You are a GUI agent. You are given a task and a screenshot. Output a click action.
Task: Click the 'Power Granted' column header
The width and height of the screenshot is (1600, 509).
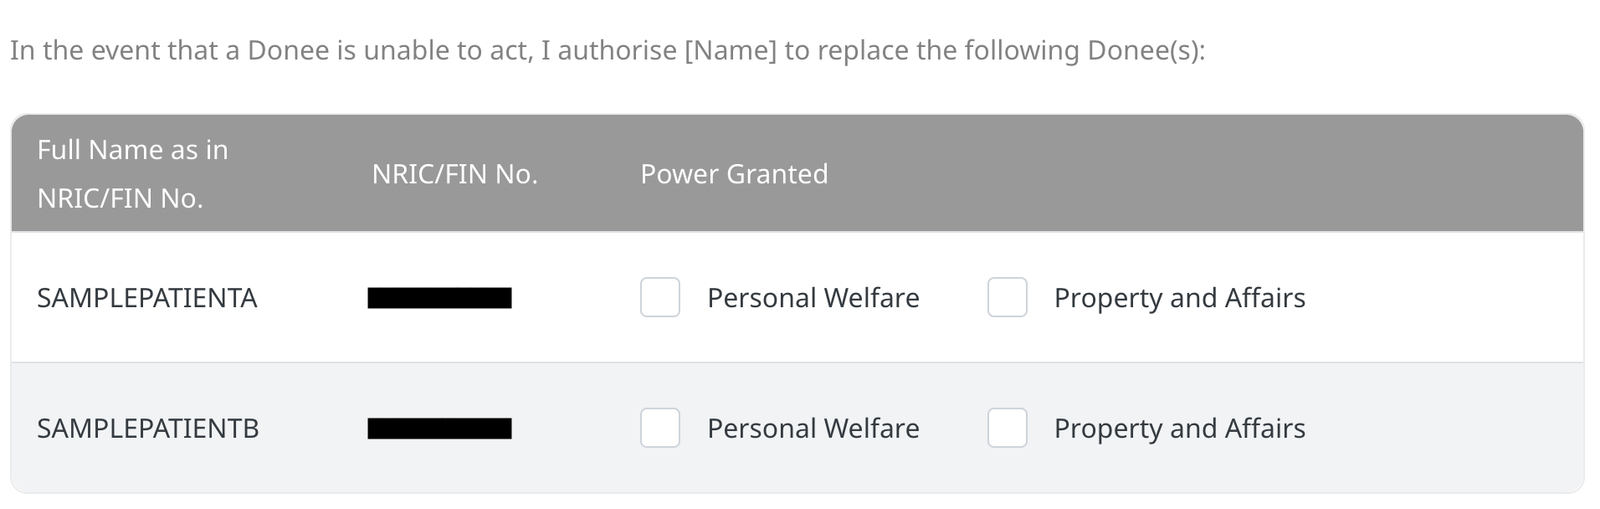click(734, 175)
